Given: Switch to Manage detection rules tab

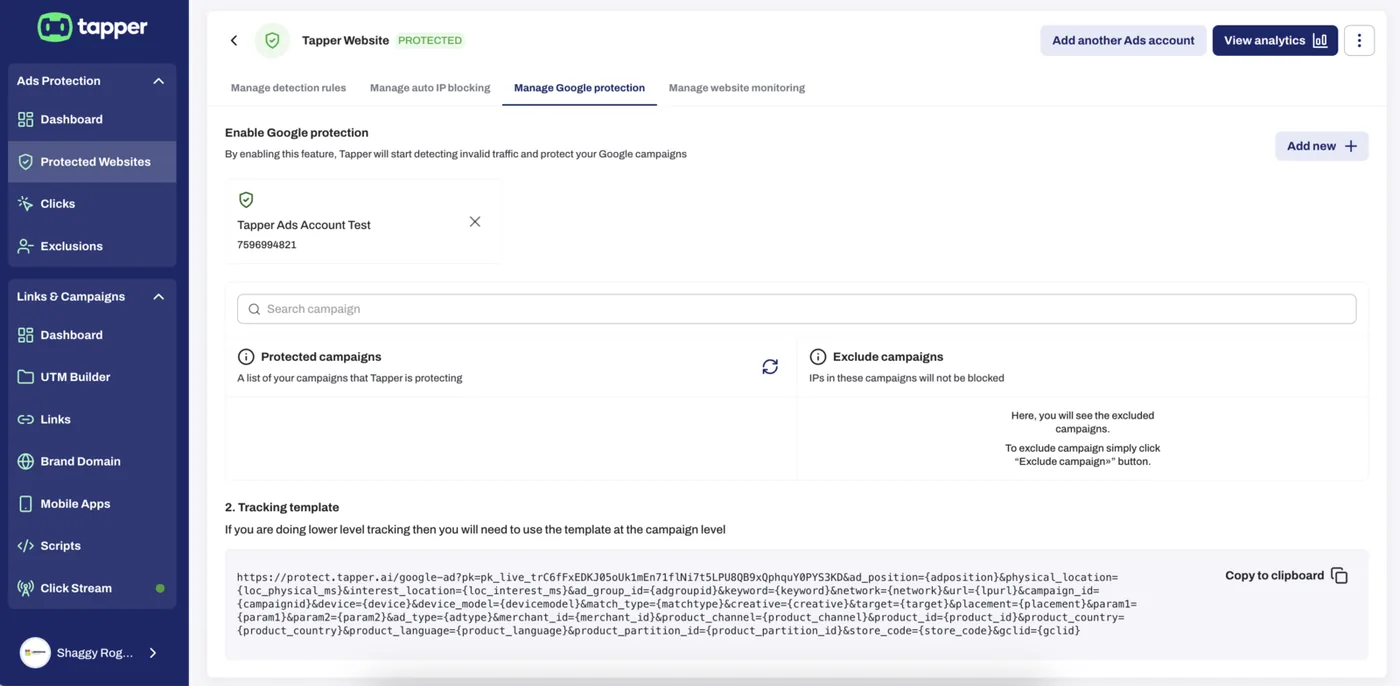Looking at the screenshot, I should tap(288, 88).
